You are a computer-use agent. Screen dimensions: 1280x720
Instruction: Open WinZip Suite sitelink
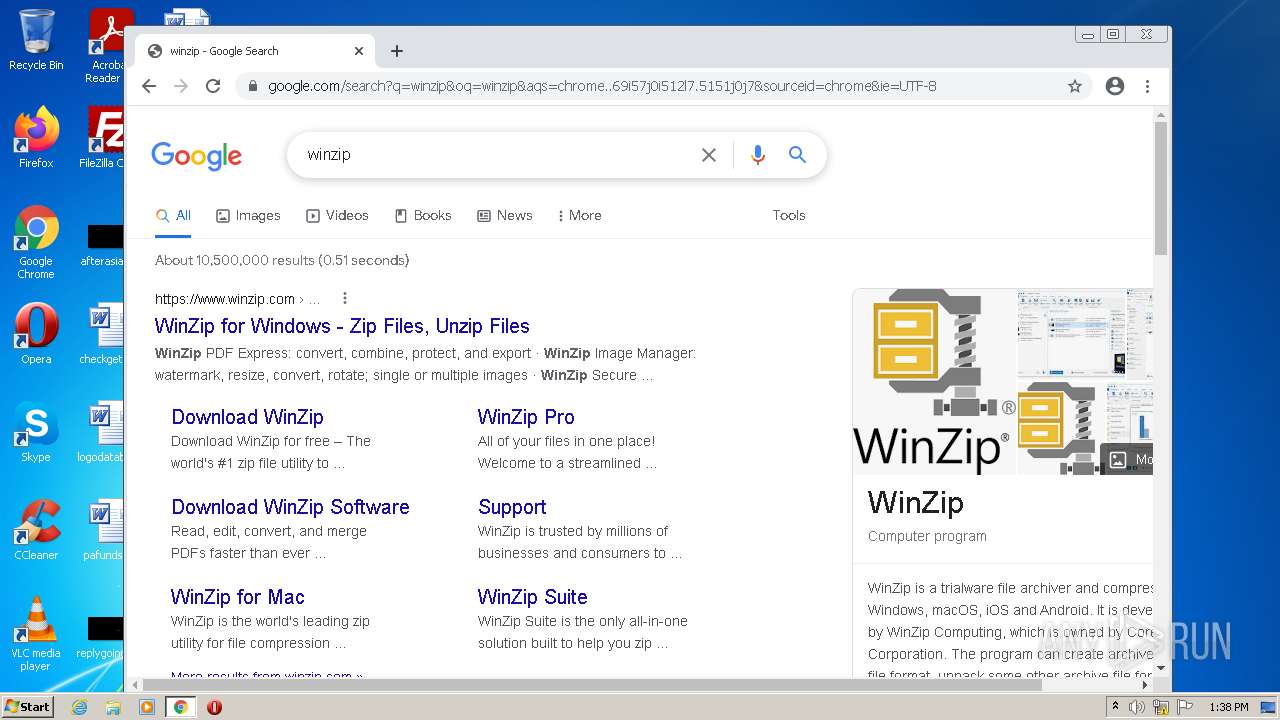(x=533, y=597)
